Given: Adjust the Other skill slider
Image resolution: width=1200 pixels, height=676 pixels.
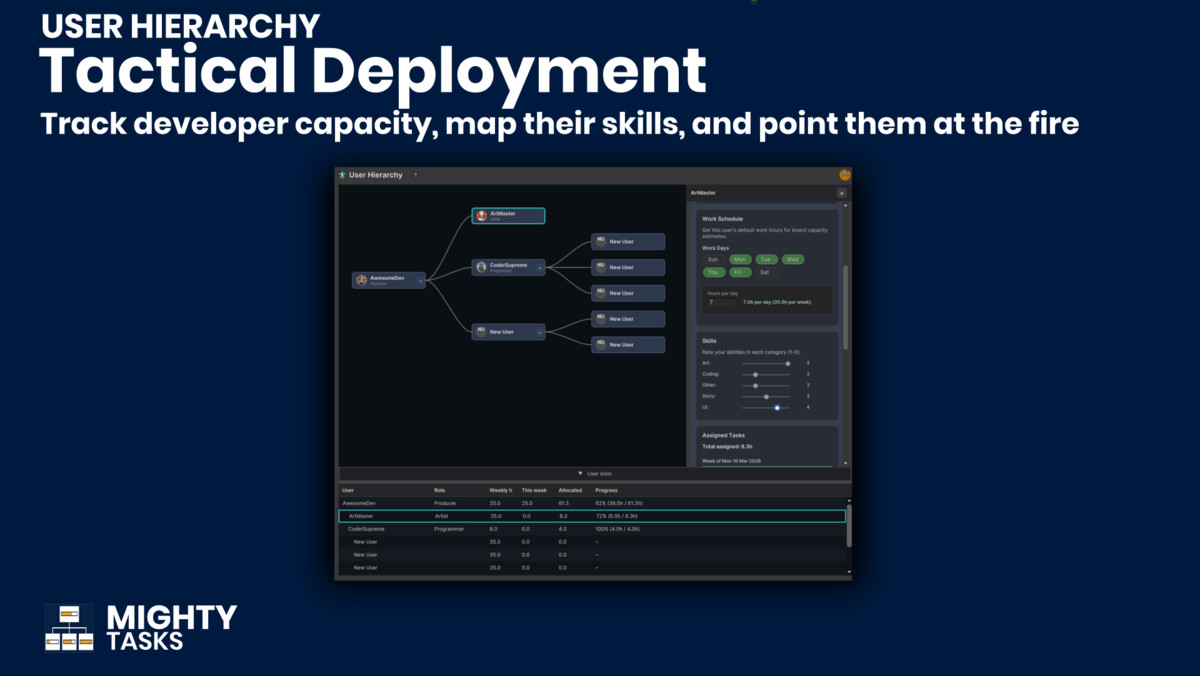Looking at the screenshot, I should click(766, 385).
